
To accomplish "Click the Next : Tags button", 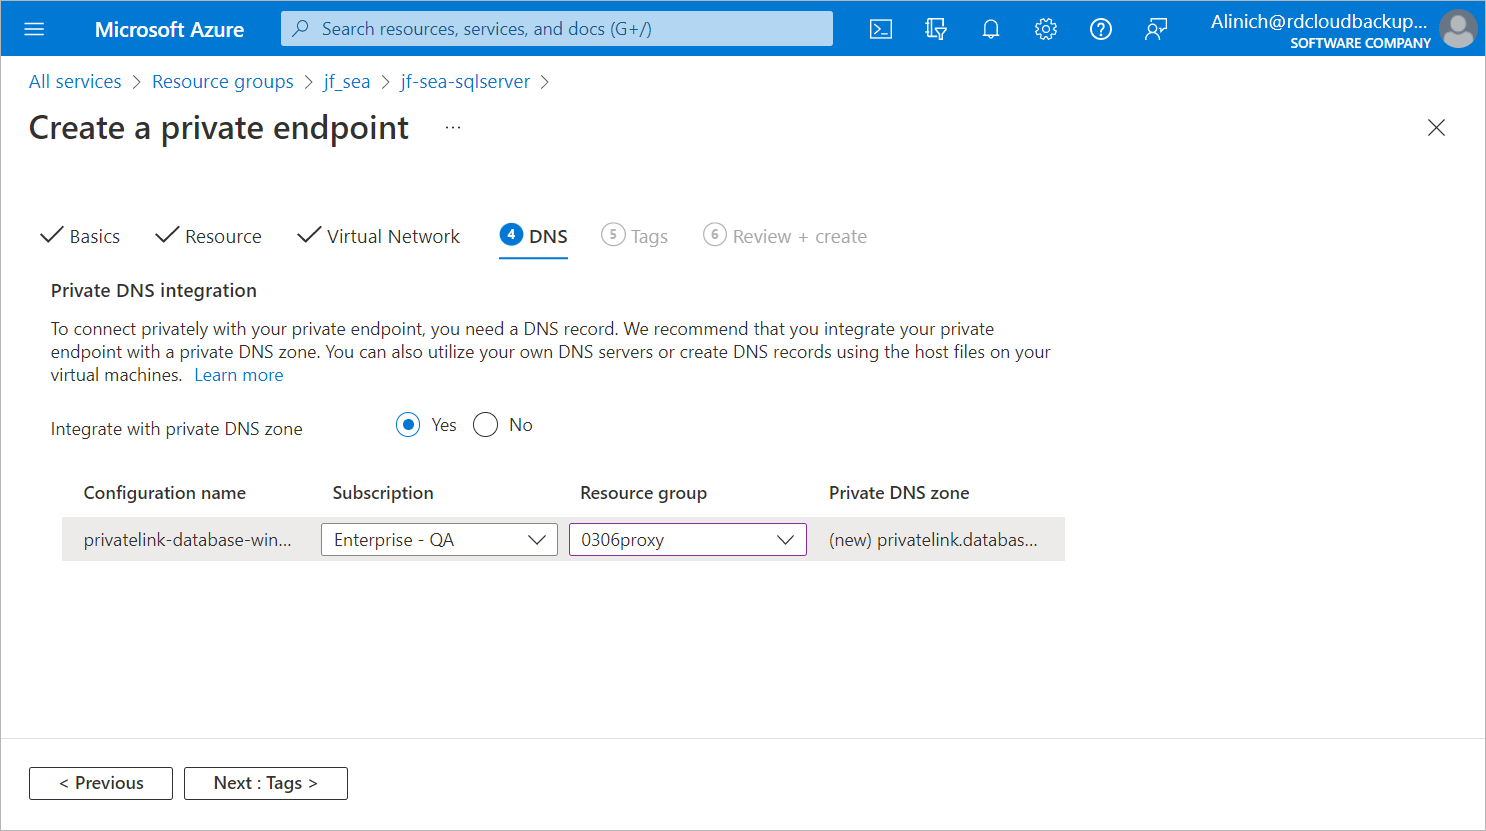I will coord(266,783).
